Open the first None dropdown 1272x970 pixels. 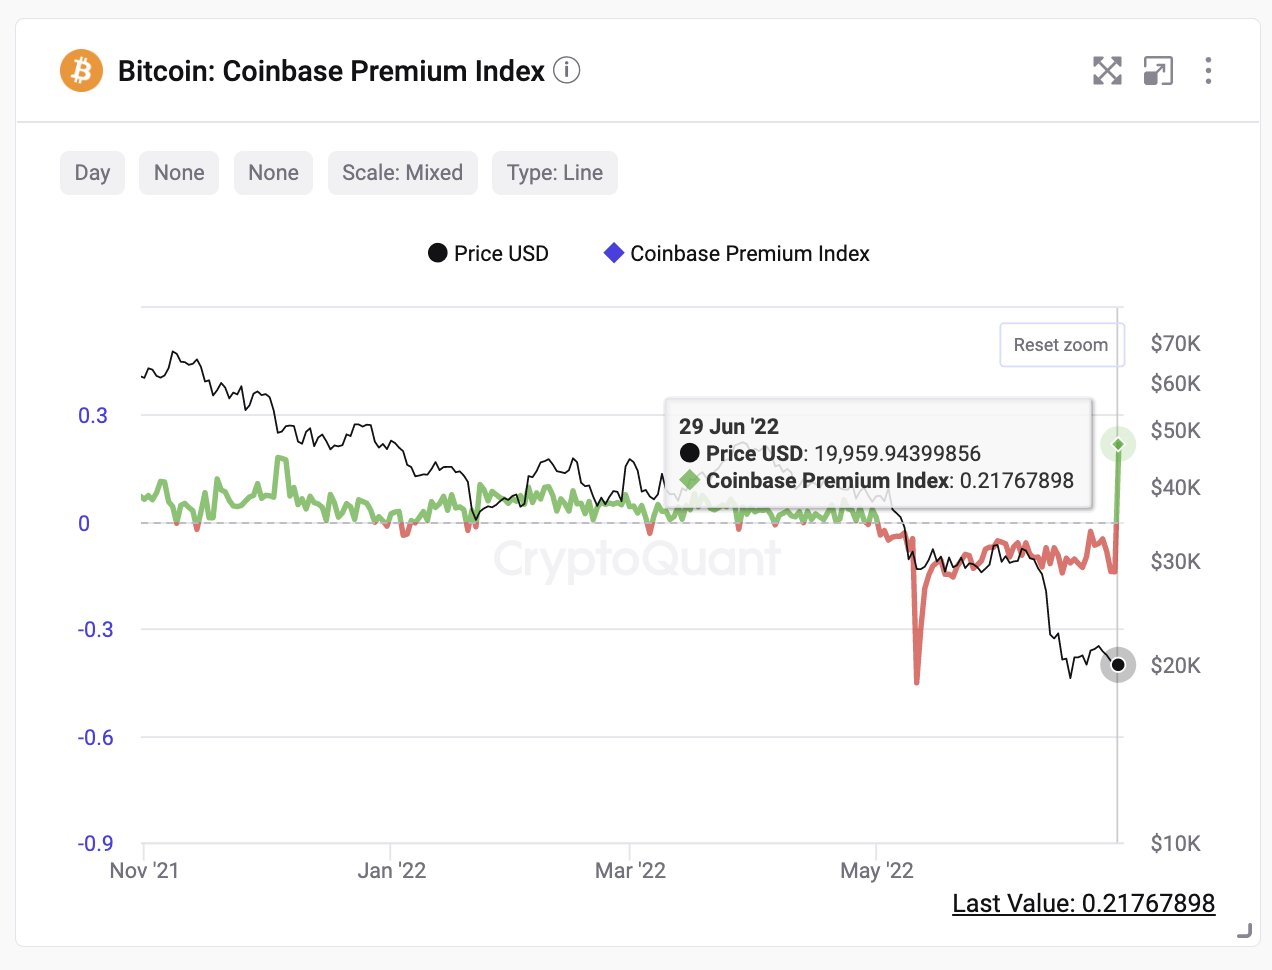click(x=179, y=173)
